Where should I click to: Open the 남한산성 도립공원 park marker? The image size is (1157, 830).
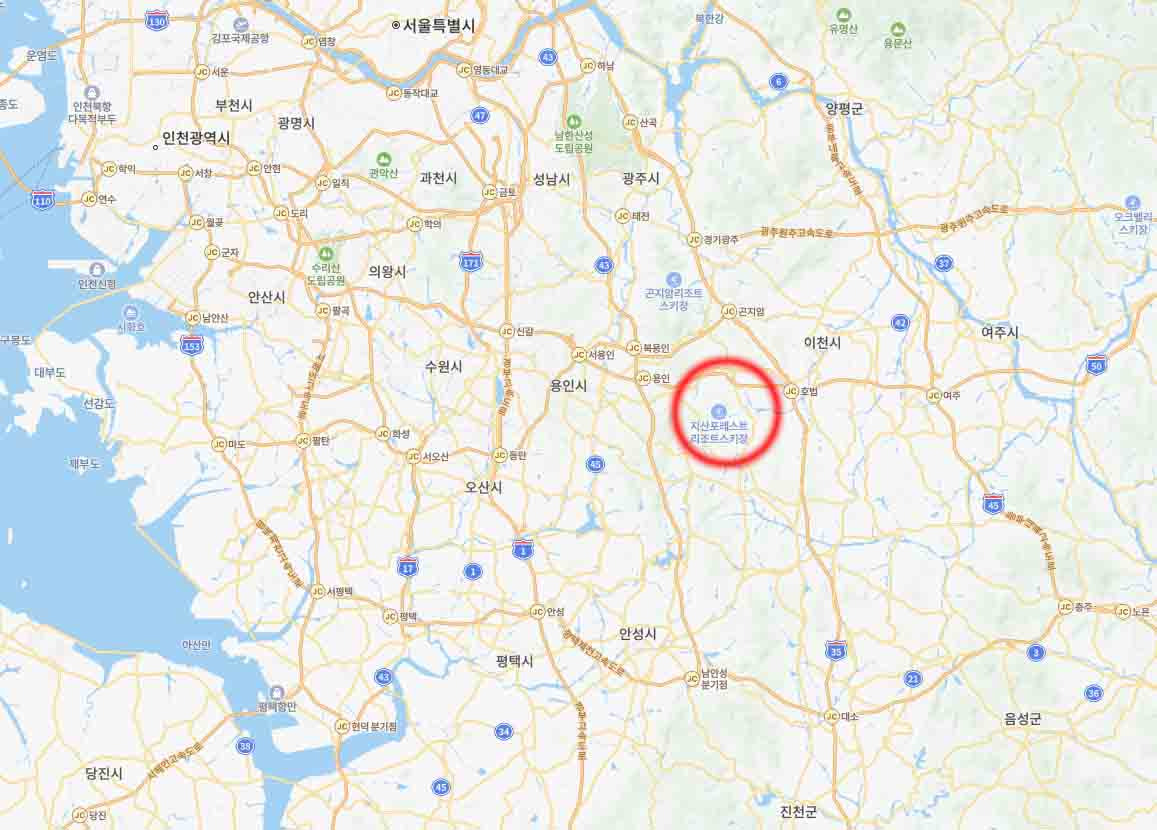coord(573,122)
